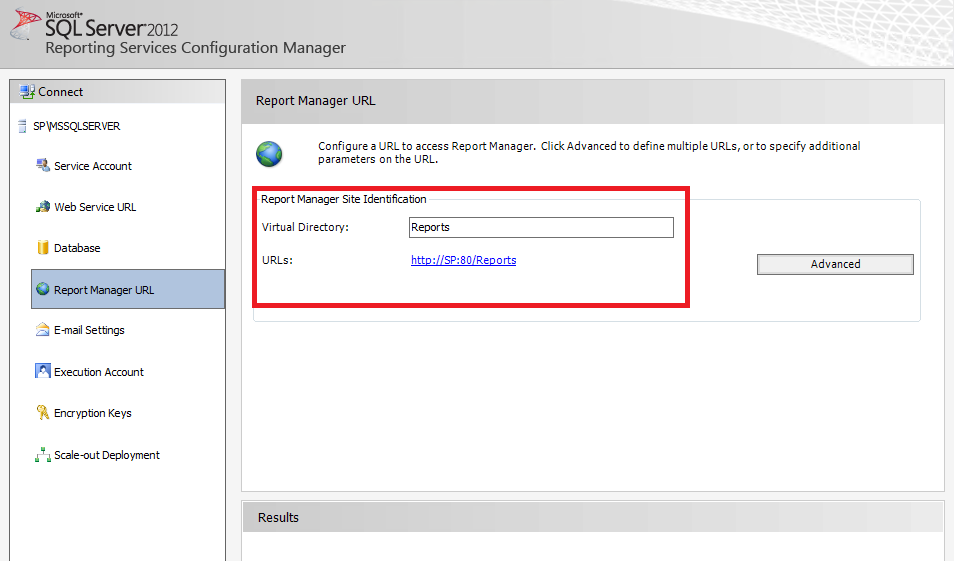Click the Database cylinder icon
Screen dimensions: 954x561
(43, 248)
